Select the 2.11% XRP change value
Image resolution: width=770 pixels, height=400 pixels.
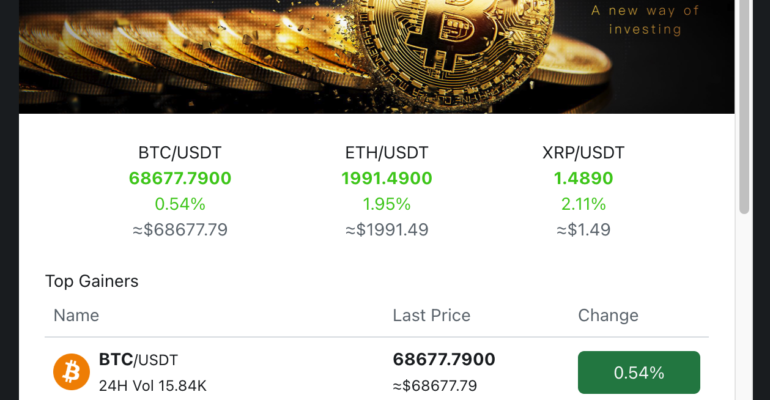(583, 204)
